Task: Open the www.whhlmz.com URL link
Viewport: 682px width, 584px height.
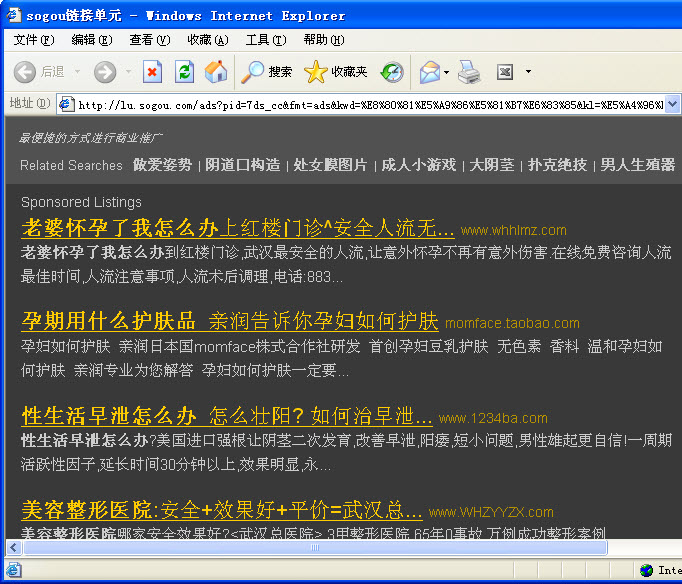Action: 514,230
